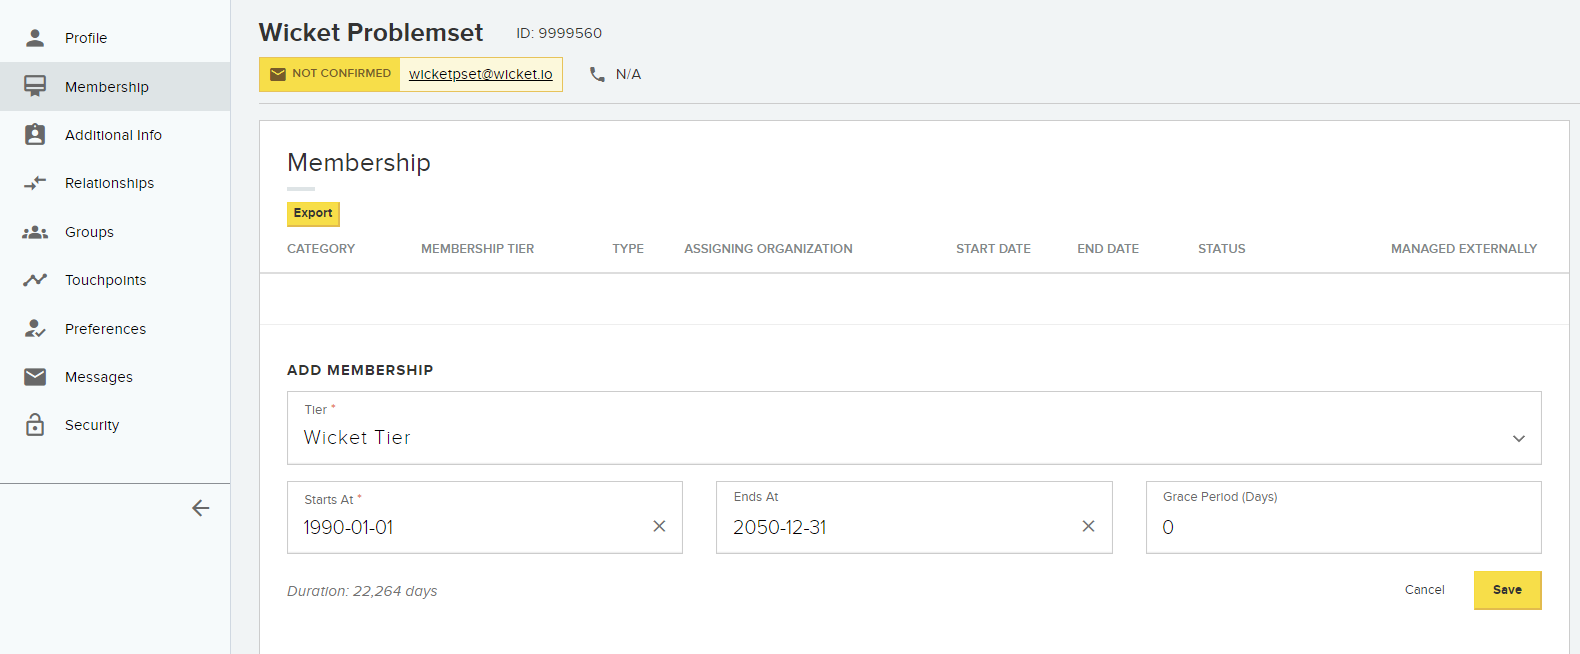Click the phone icon next to N/A
The height and width of the screenshot is (654, 1580).
coord(597,74)
